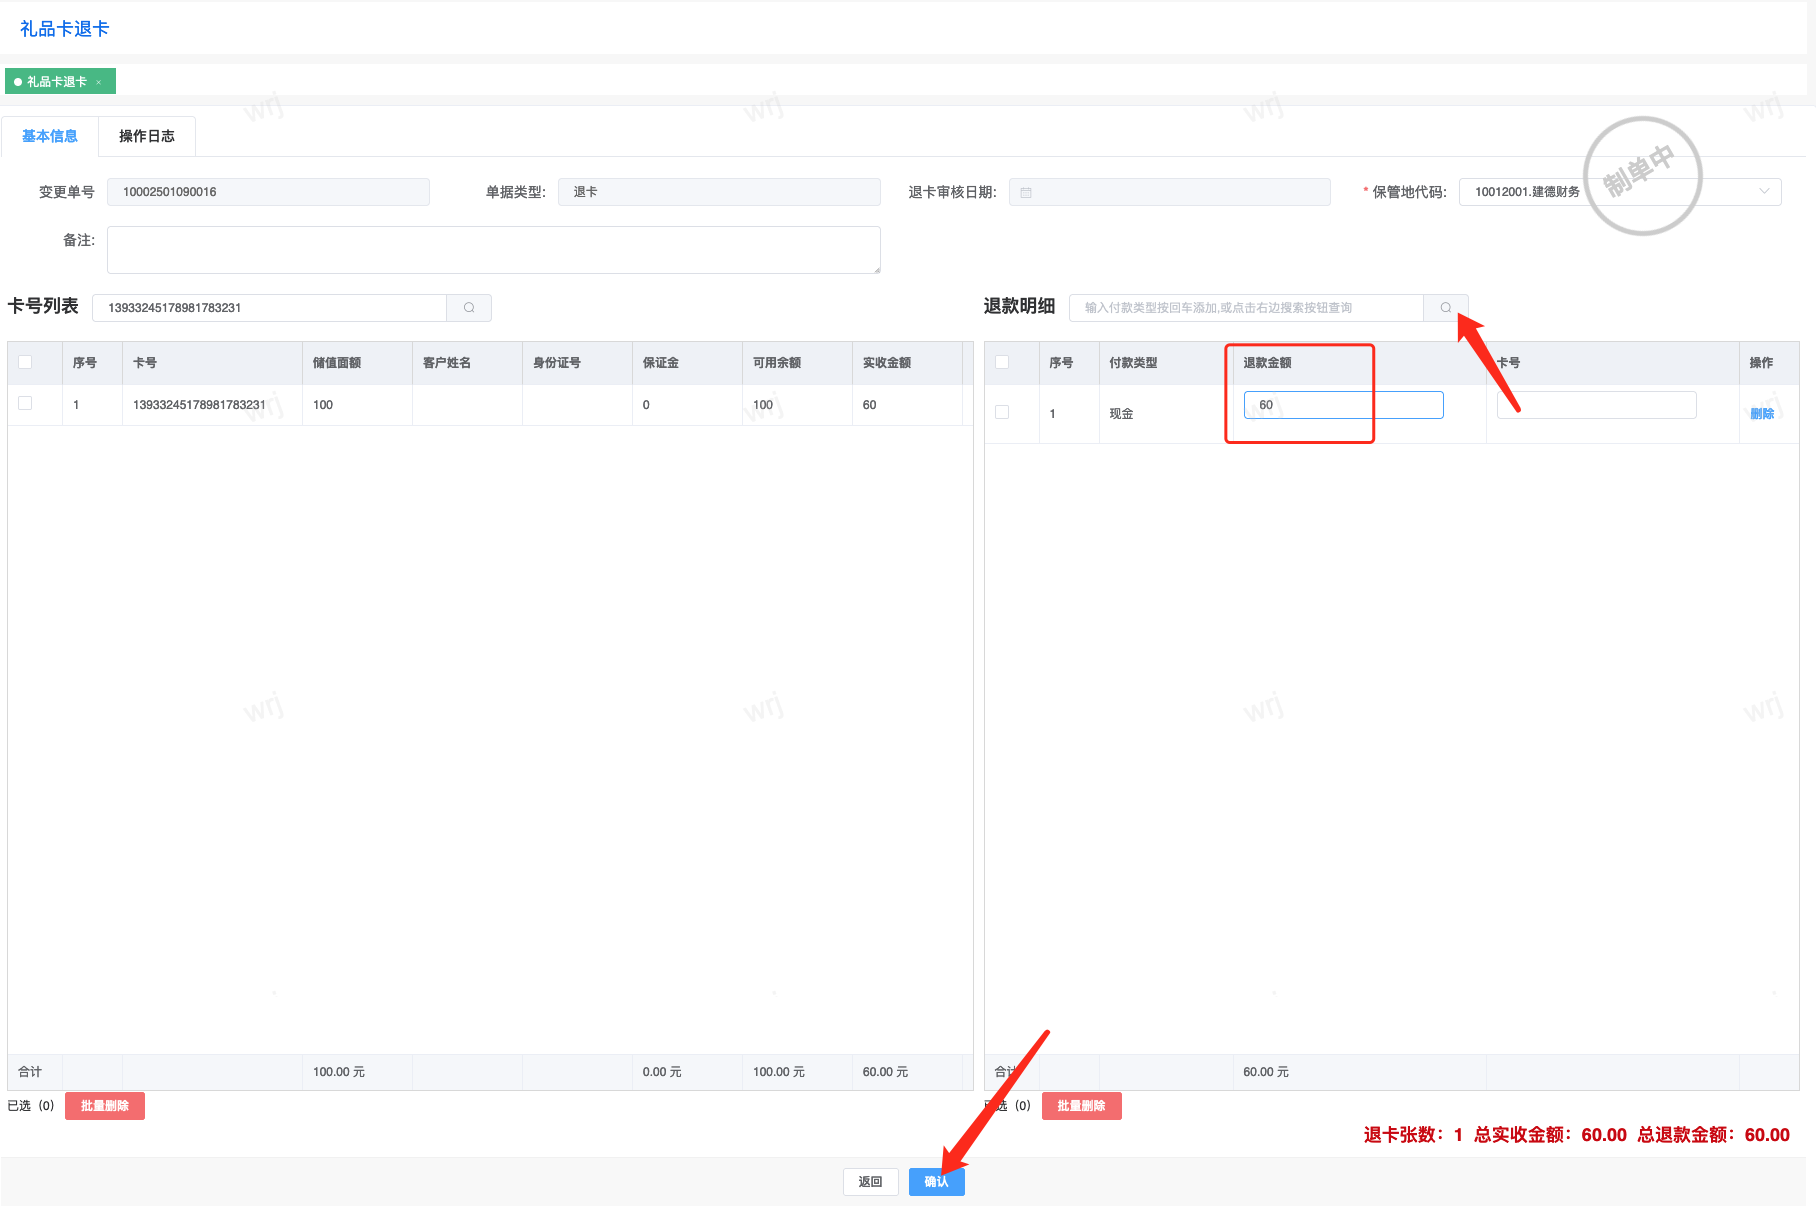Image resolution: width=1816 pixels, height=1212 pixels.
Task: Click the 100.00 元 储值面额 total
Action: point(339,1072)
